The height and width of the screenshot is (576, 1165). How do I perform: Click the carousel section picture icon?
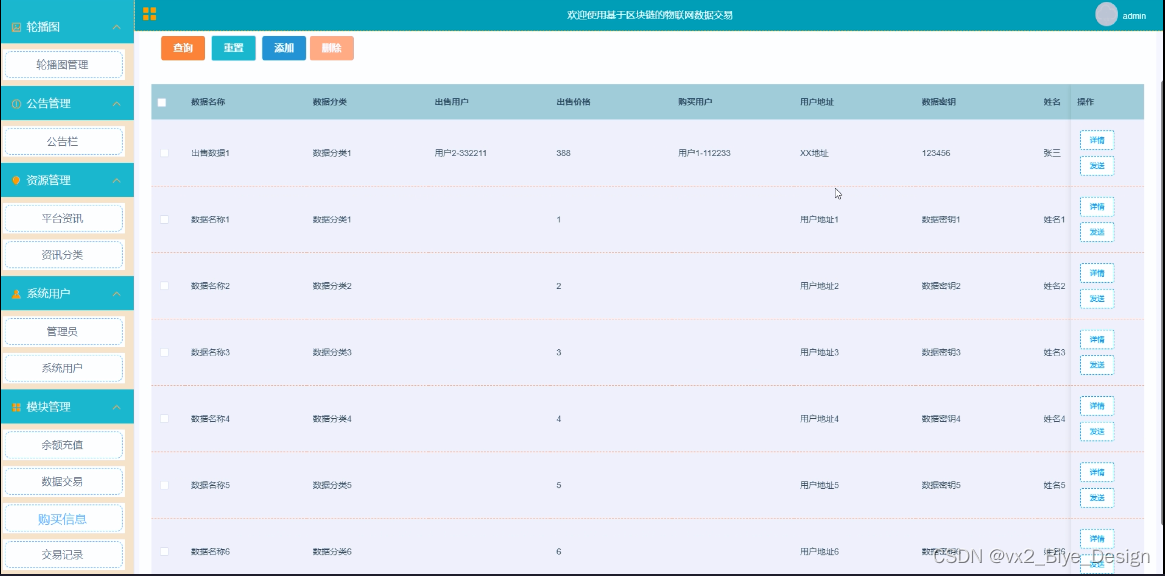[16, 27]
